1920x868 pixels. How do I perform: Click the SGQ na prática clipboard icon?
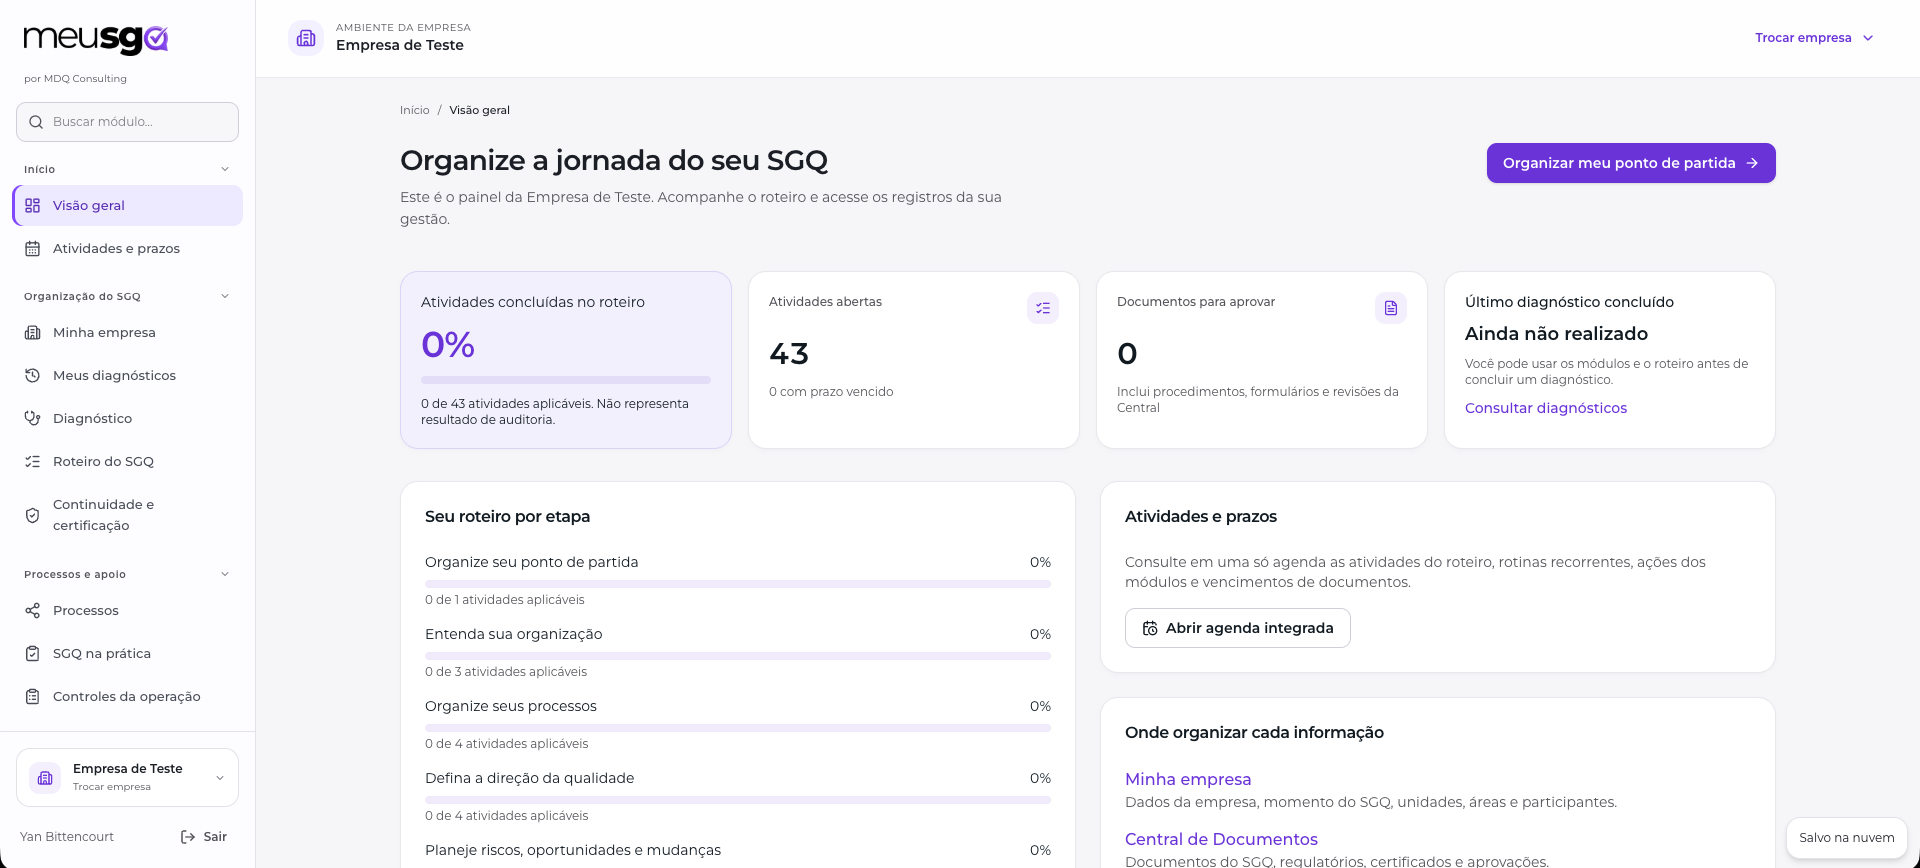(33, 653)
